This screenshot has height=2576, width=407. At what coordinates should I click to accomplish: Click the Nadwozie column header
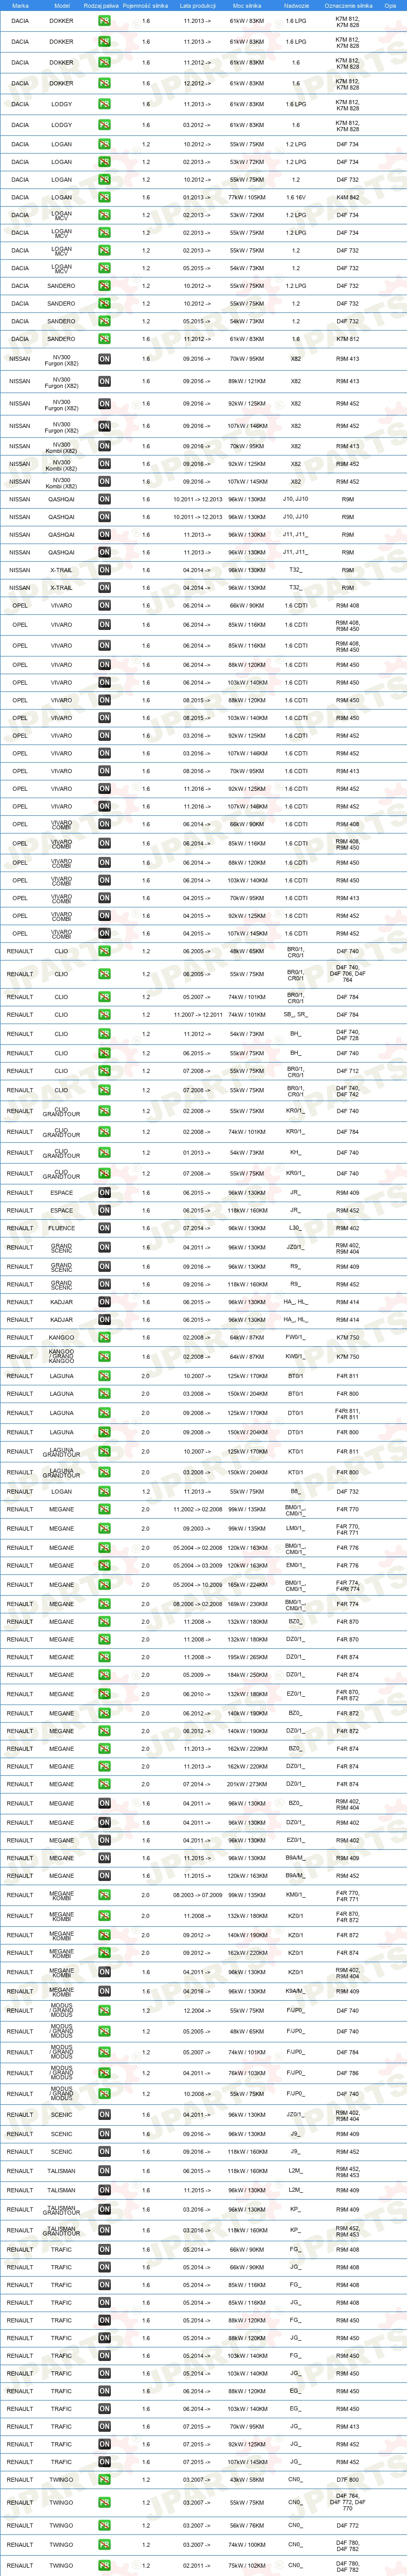point(296,5)
